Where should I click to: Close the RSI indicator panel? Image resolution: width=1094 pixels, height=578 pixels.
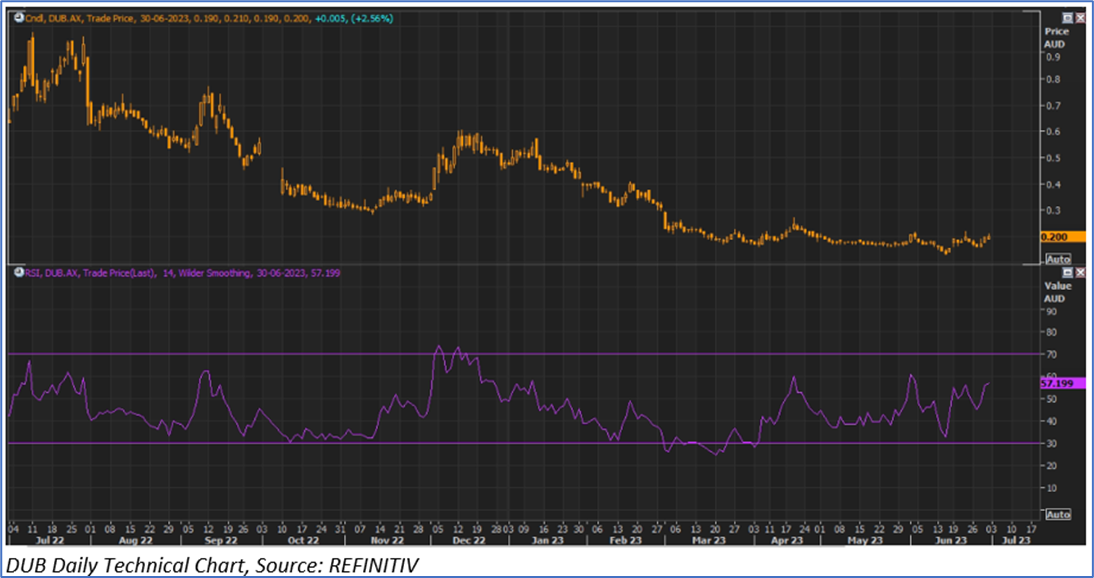[x=1079, y=272]
